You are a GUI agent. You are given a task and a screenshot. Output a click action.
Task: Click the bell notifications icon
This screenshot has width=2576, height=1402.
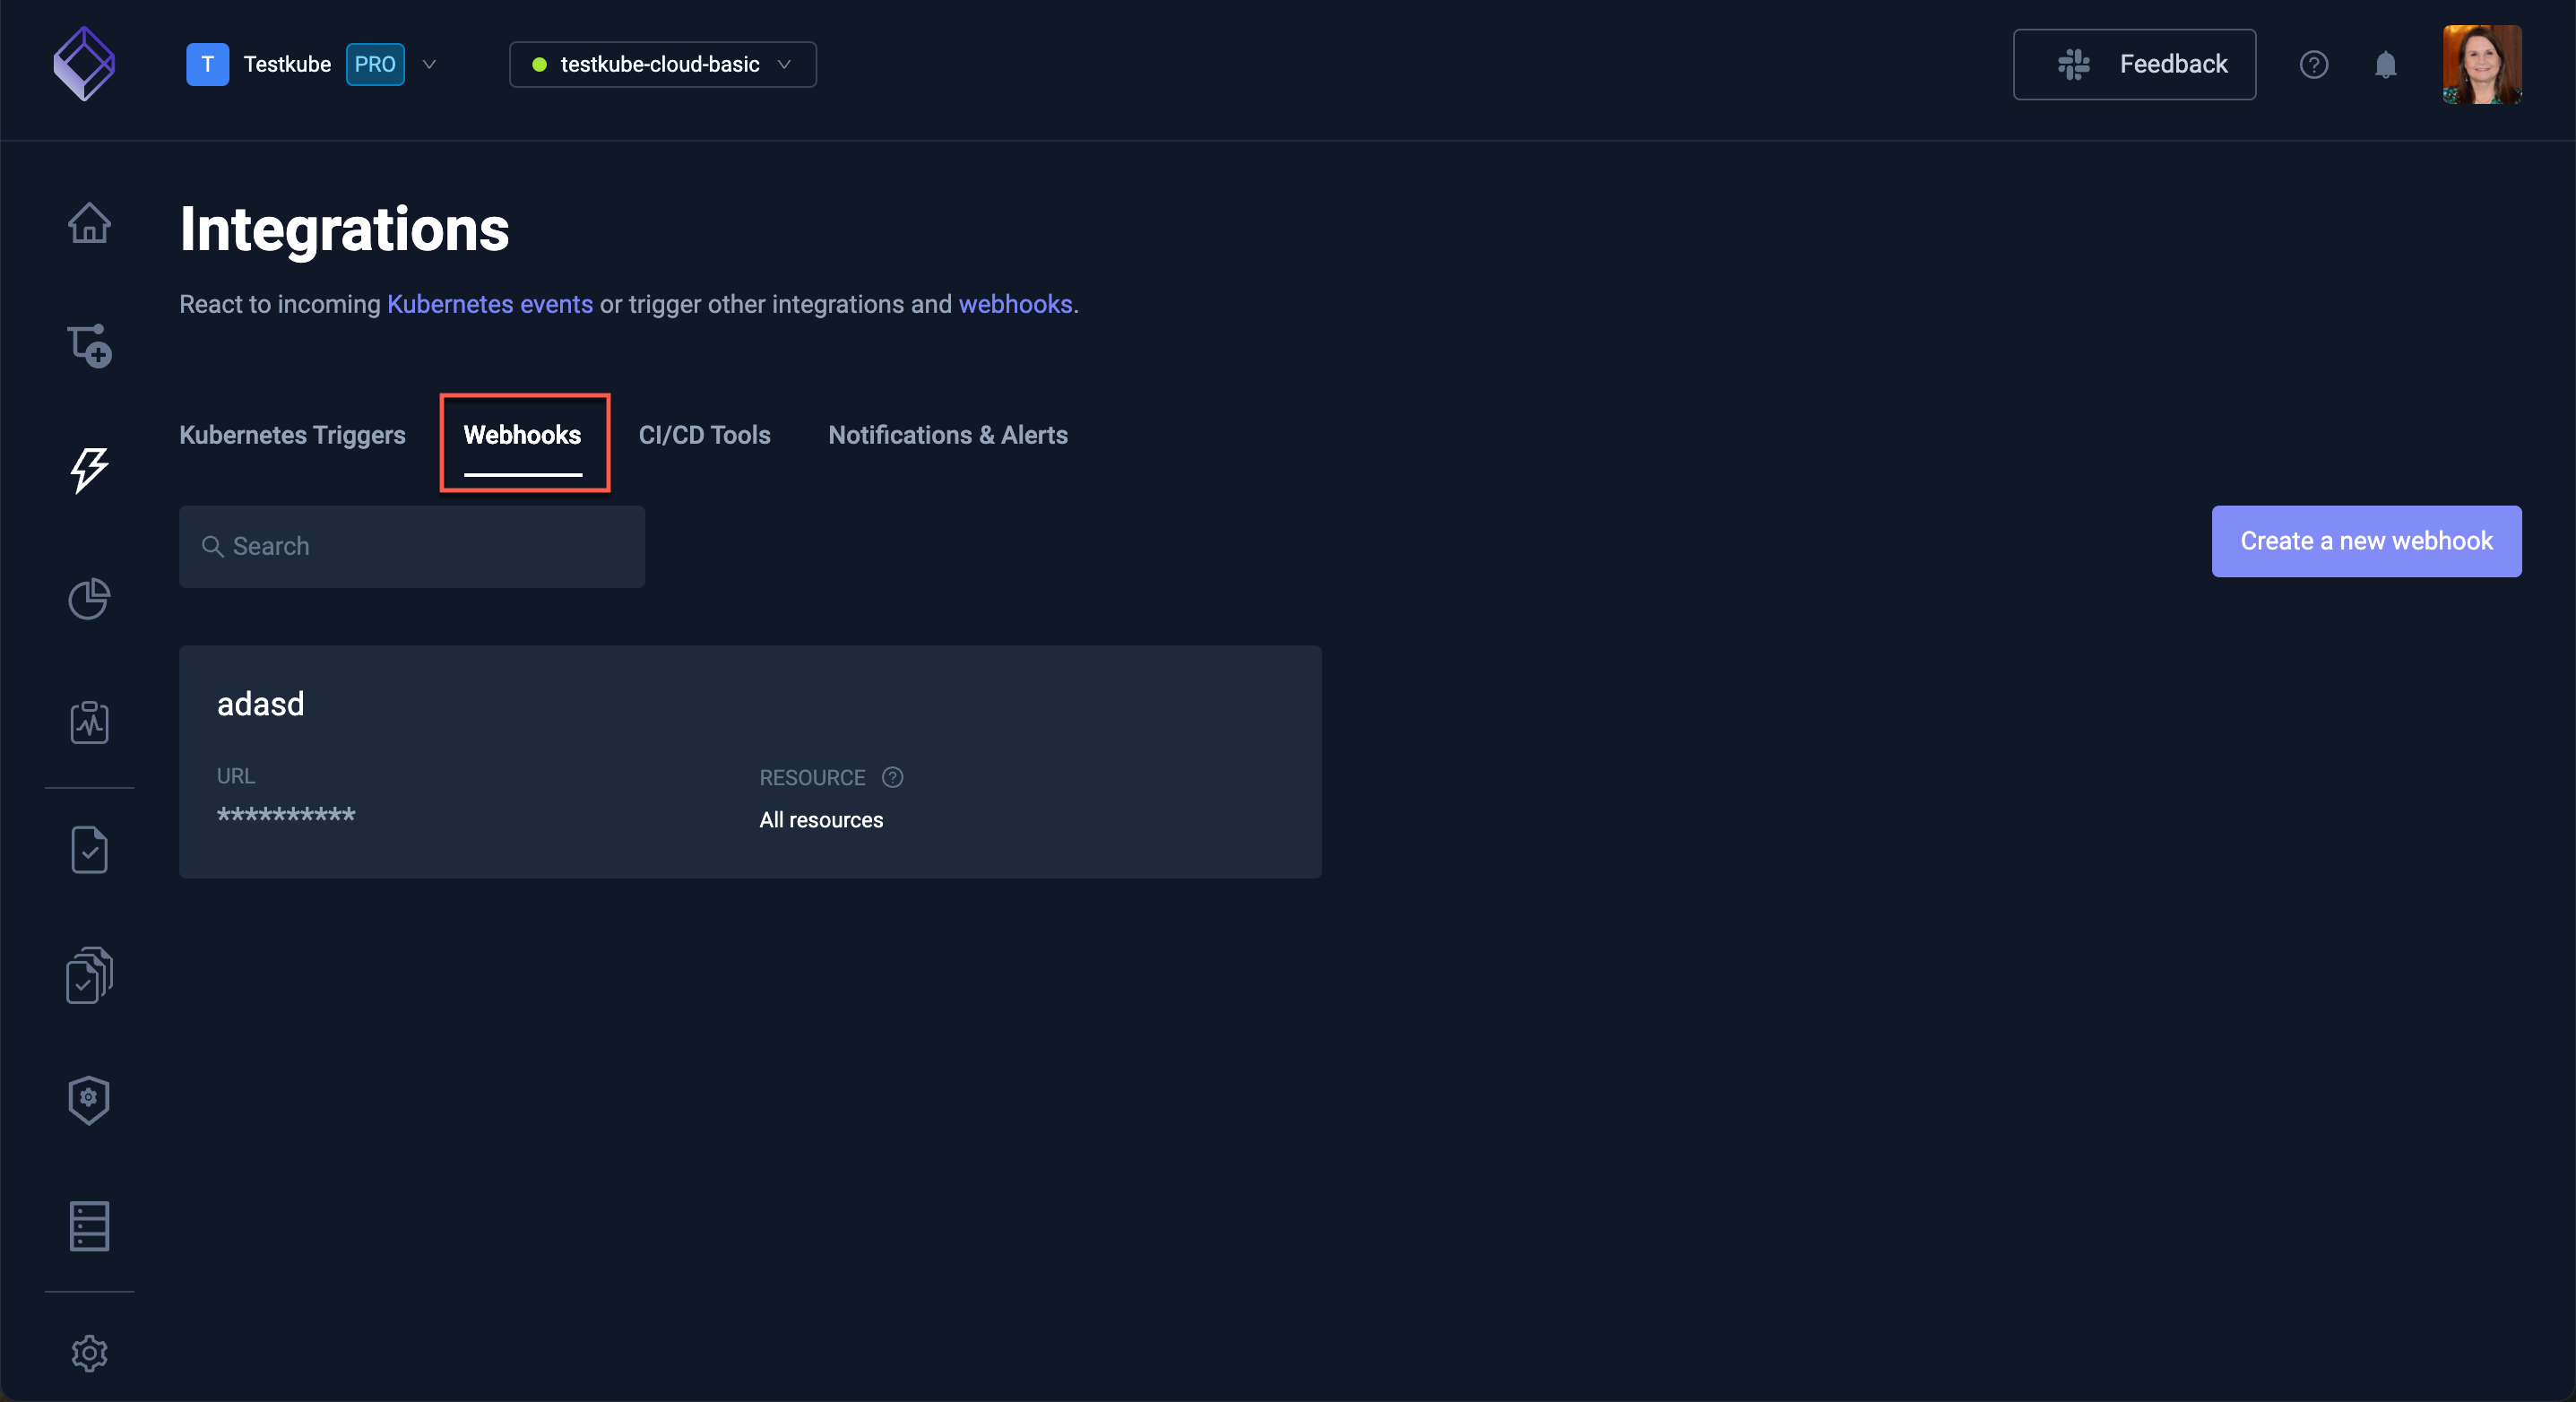click(x=2386, y=64)
